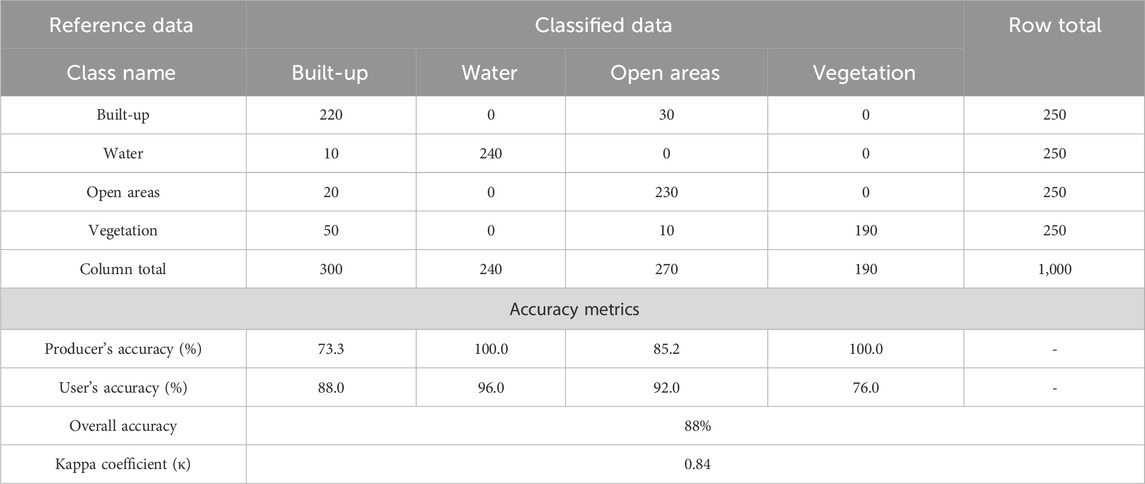Select the "Kappa coefficient (κ)" row label
1145x484 pixels.
point(123,465)
